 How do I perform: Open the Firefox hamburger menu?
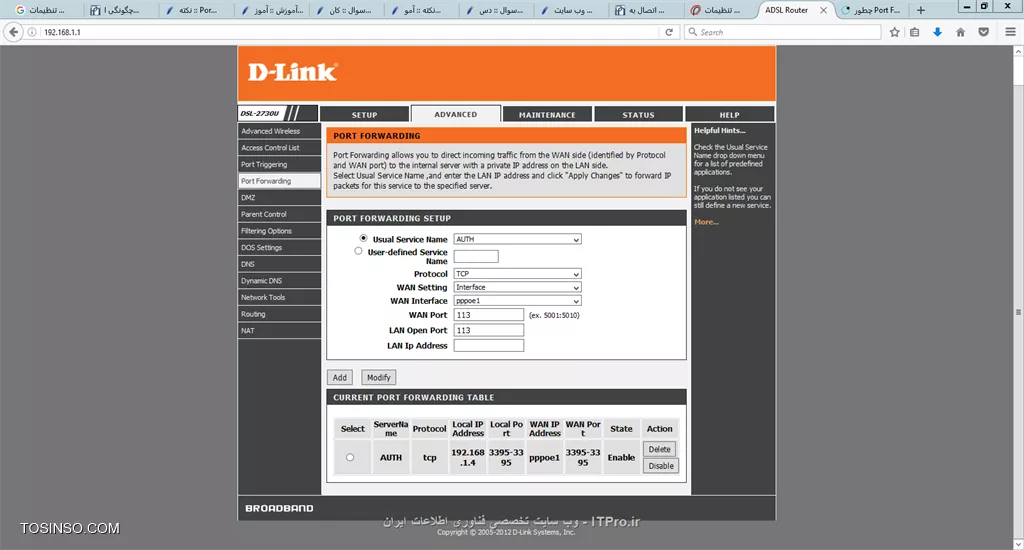[1010, 32]
